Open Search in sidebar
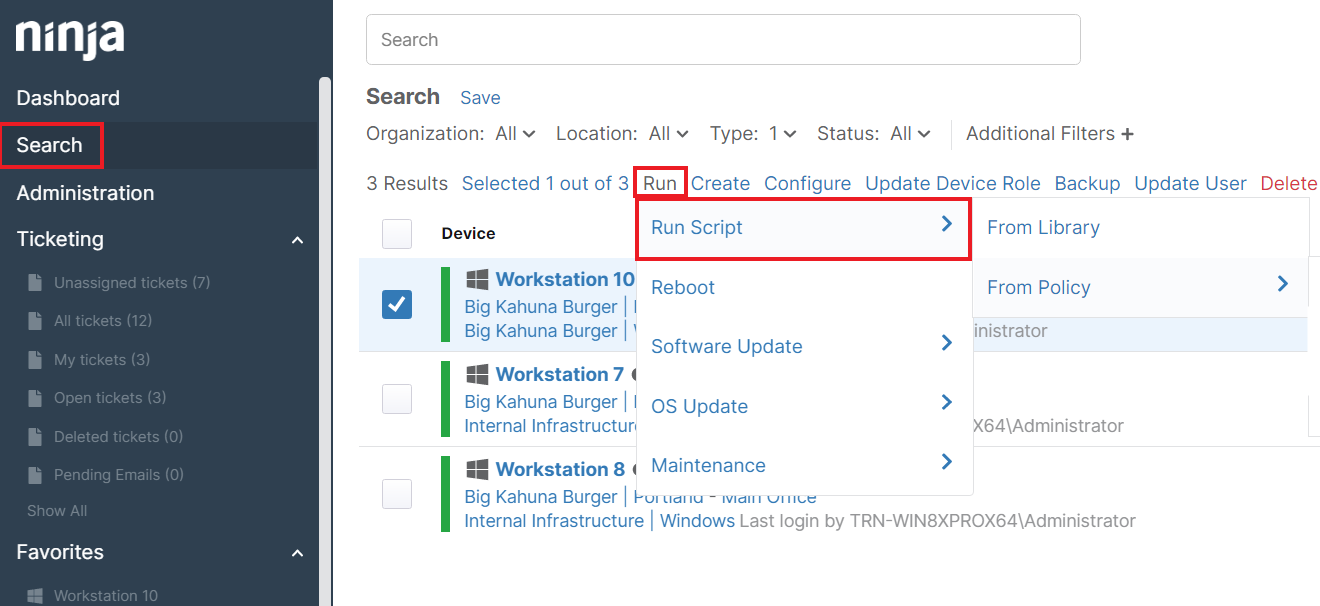 pos(49,145)
